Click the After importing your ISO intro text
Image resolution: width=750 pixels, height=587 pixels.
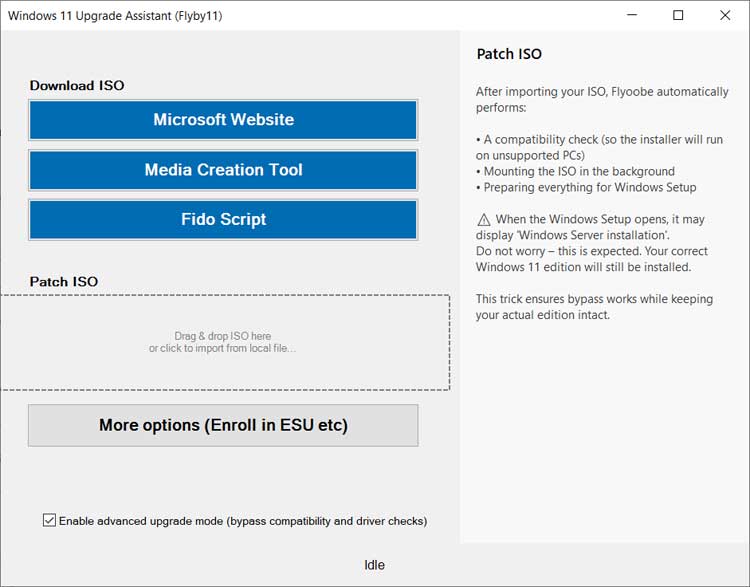click(601, 99)
